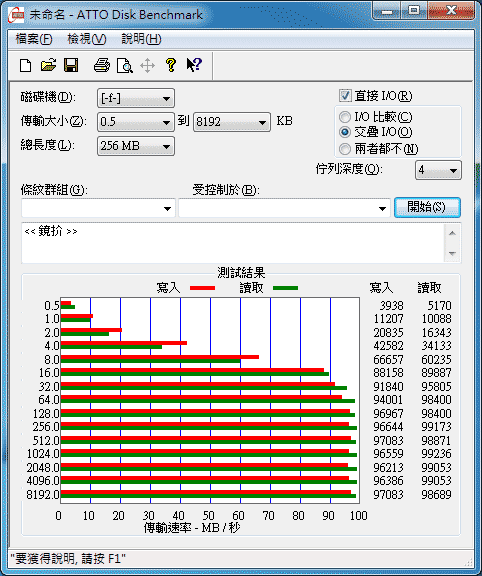
Task: Click the red 寫入 legend swatch
Action: (x=202, y=288)
